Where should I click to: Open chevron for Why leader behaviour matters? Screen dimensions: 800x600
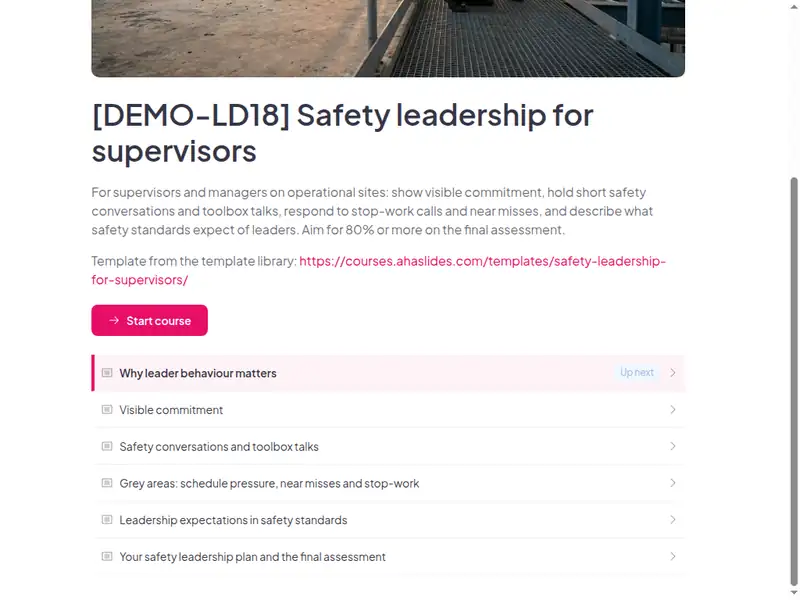point(672,373)
